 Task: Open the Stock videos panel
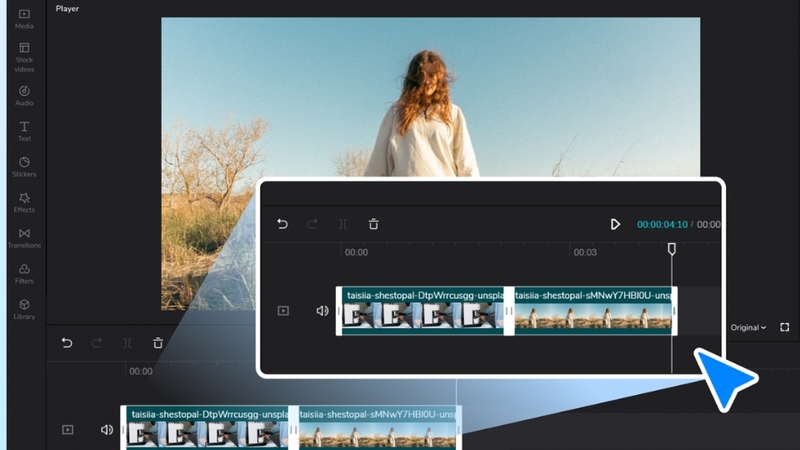[24, 57]
